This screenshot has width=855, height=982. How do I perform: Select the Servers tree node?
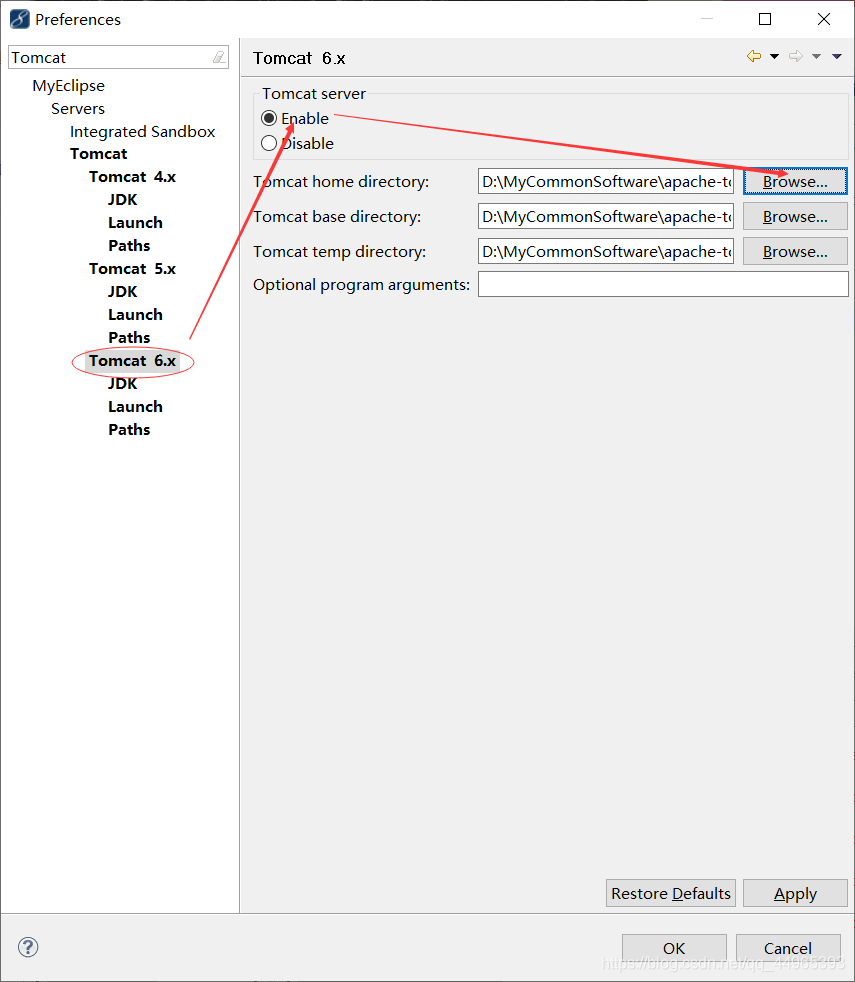[x=78, y=109]
